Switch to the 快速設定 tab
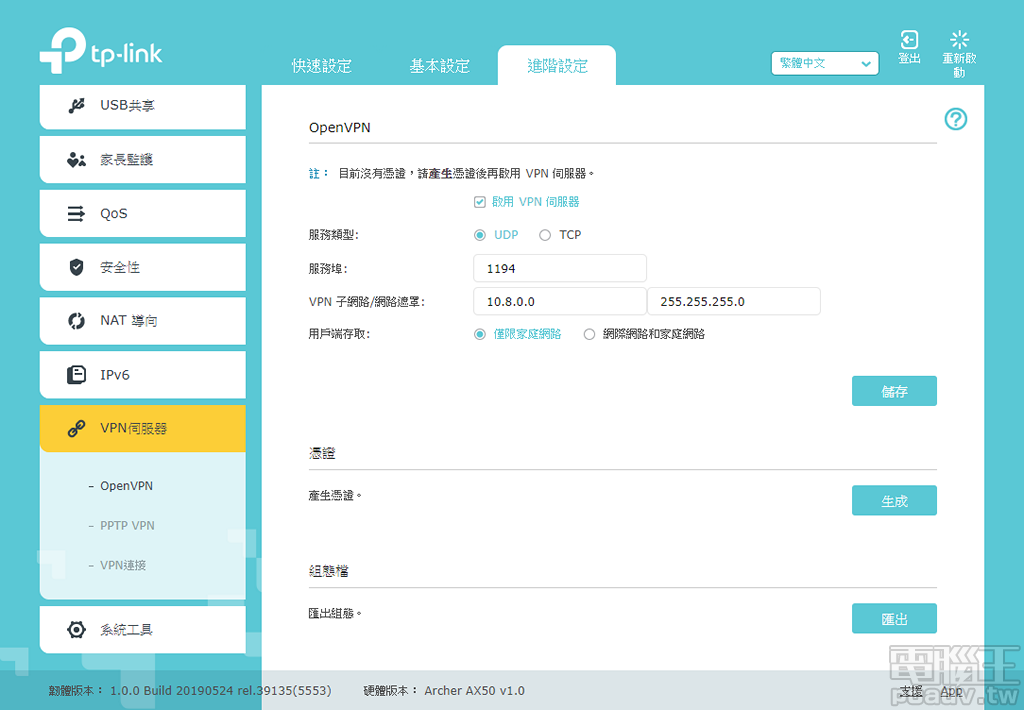Viewport: 1024px width, 710px height. click(x=320, y=66)
